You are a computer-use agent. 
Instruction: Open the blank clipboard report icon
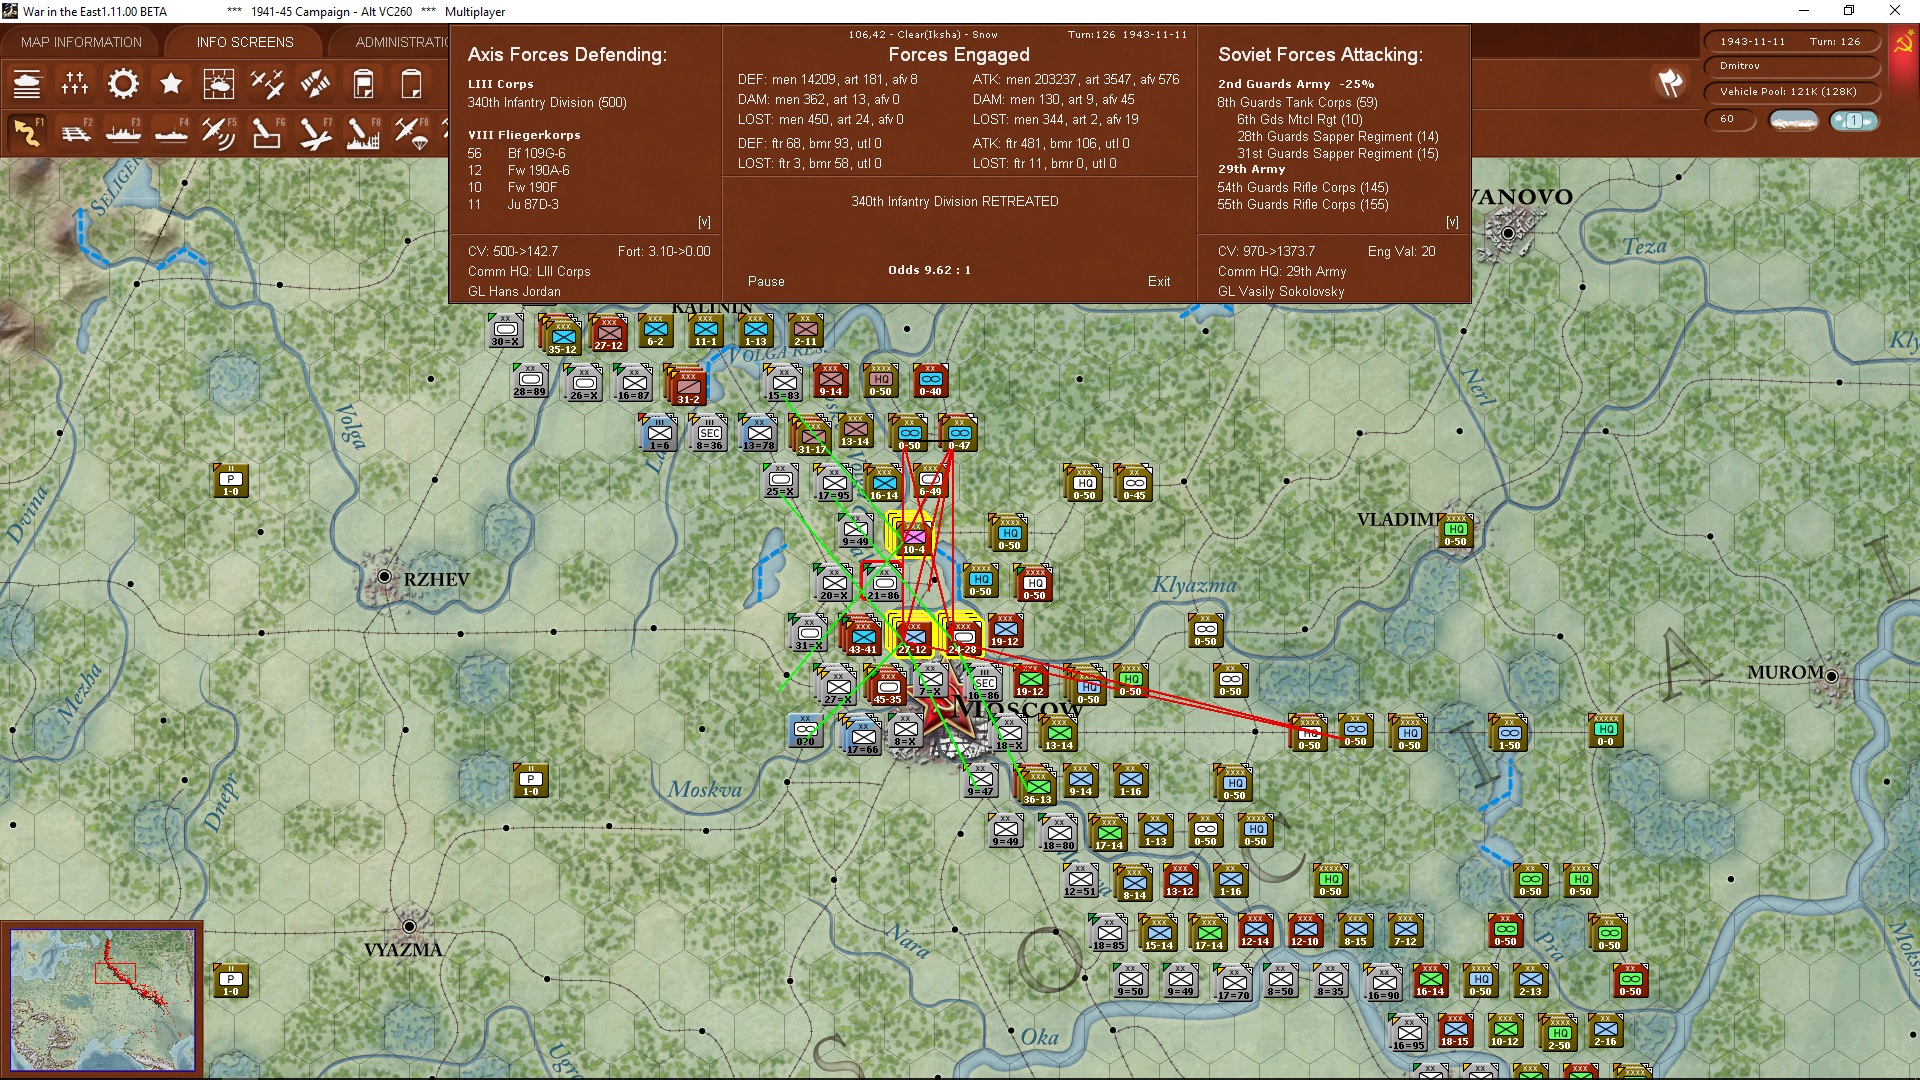tap(411, 84)
